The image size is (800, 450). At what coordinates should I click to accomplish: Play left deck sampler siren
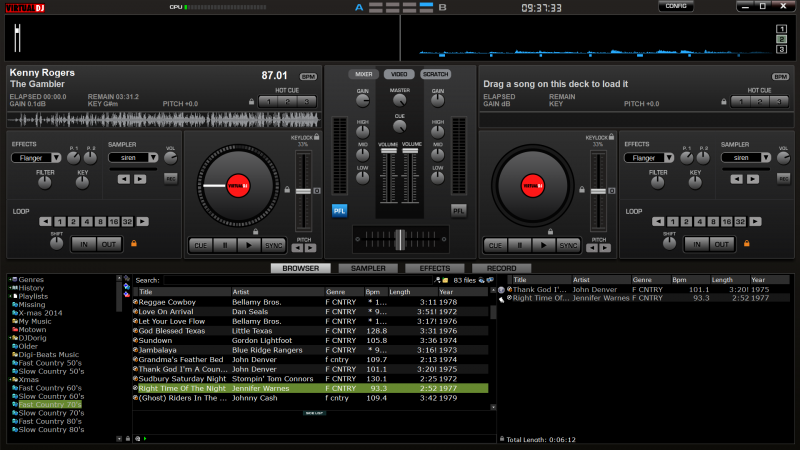(140, 179)
